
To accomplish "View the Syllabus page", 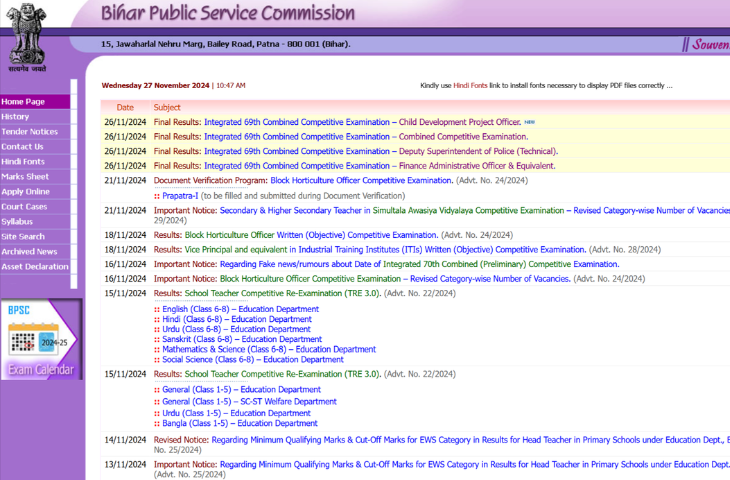I will pos(35,222).
